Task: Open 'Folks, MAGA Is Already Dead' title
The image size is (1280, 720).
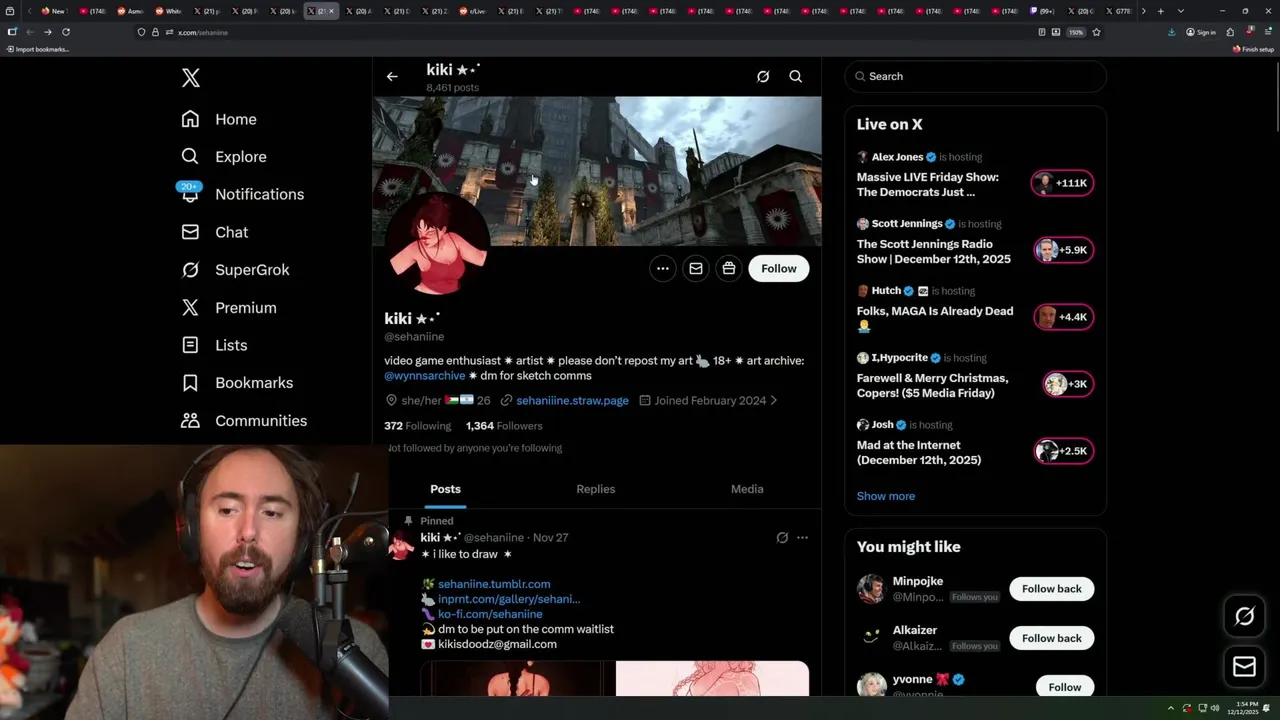Action: pyautogui.click(x=935, y=318)
